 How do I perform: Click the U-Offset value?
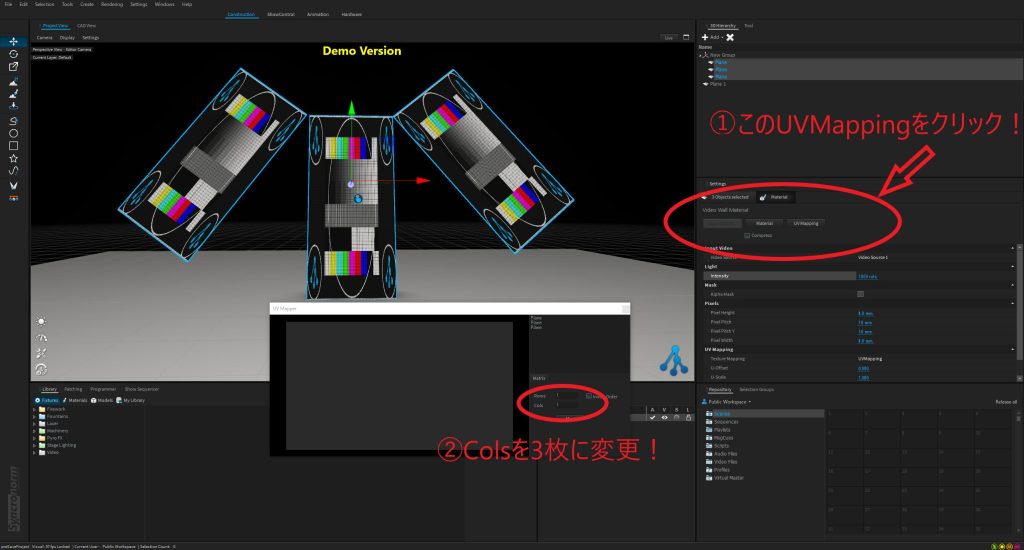coord(863,368)
